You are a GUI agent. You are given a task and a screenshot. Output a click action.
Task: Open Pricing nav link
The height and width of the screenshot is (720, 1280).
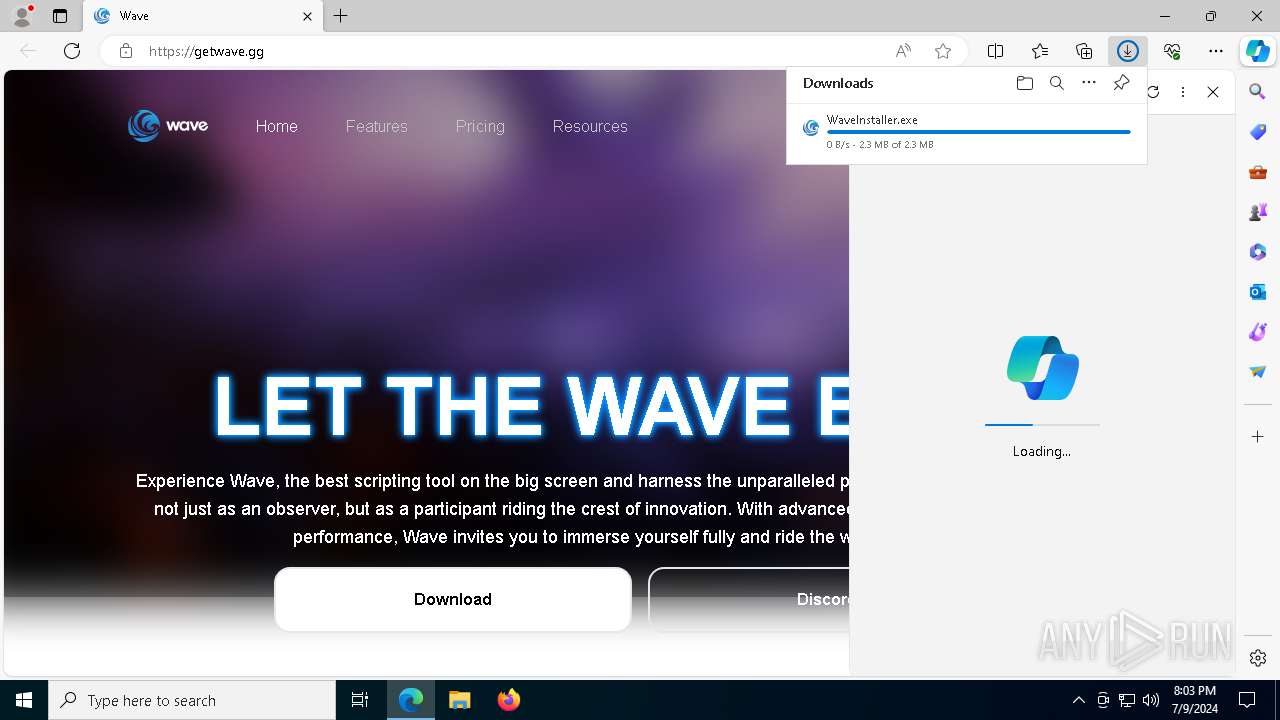(480, 126)
